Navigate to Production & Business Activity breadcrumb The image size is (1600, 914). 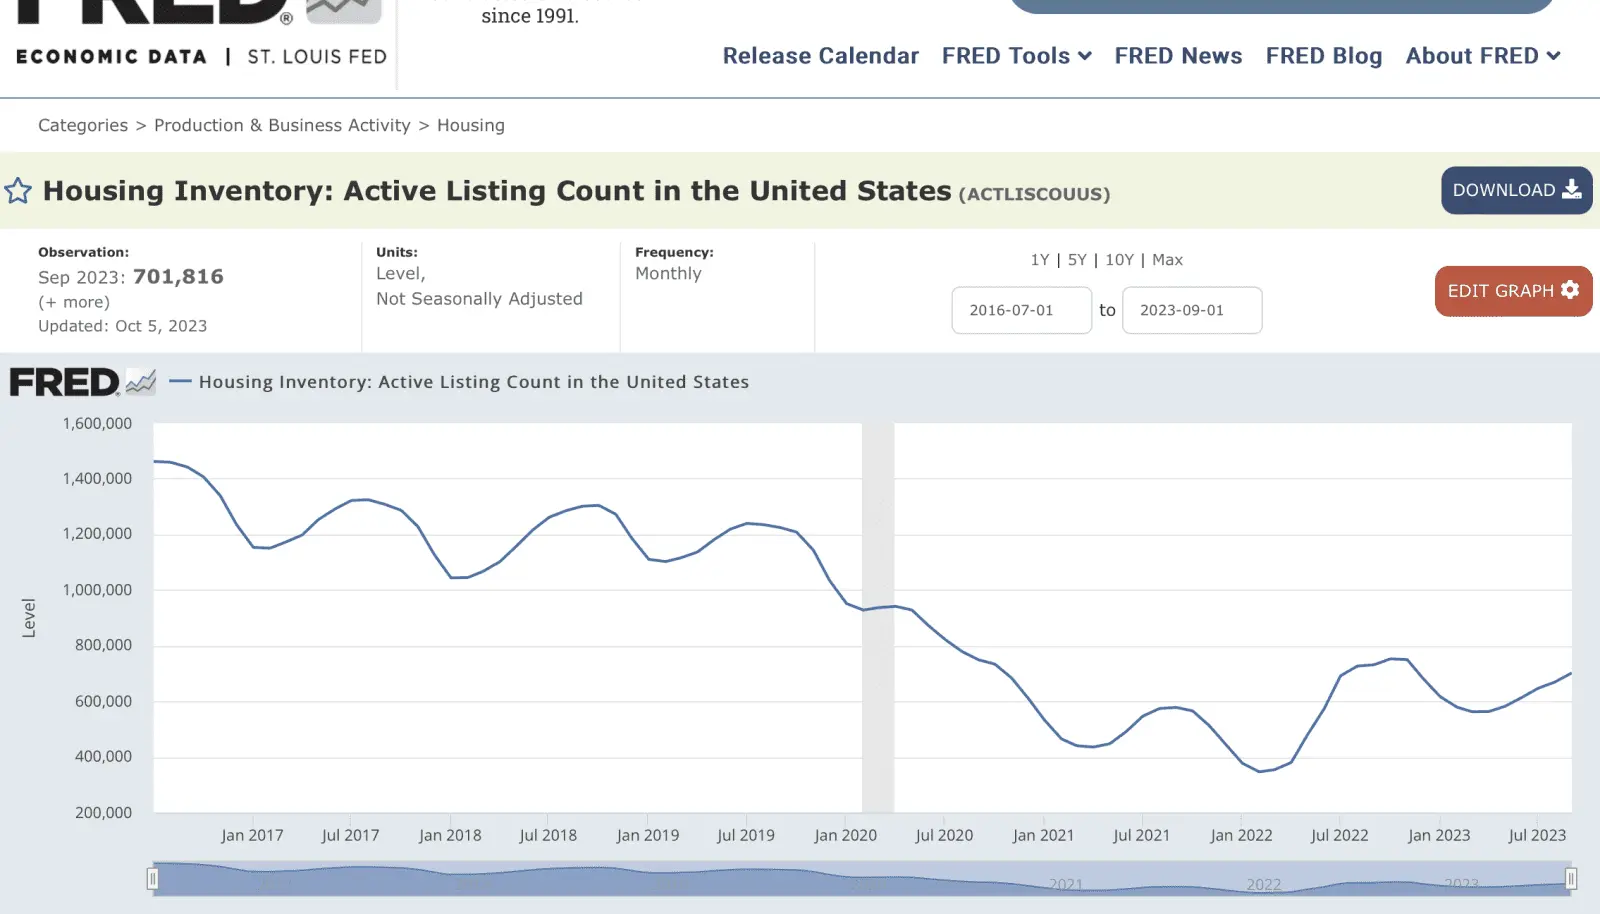tap(282, 125)
